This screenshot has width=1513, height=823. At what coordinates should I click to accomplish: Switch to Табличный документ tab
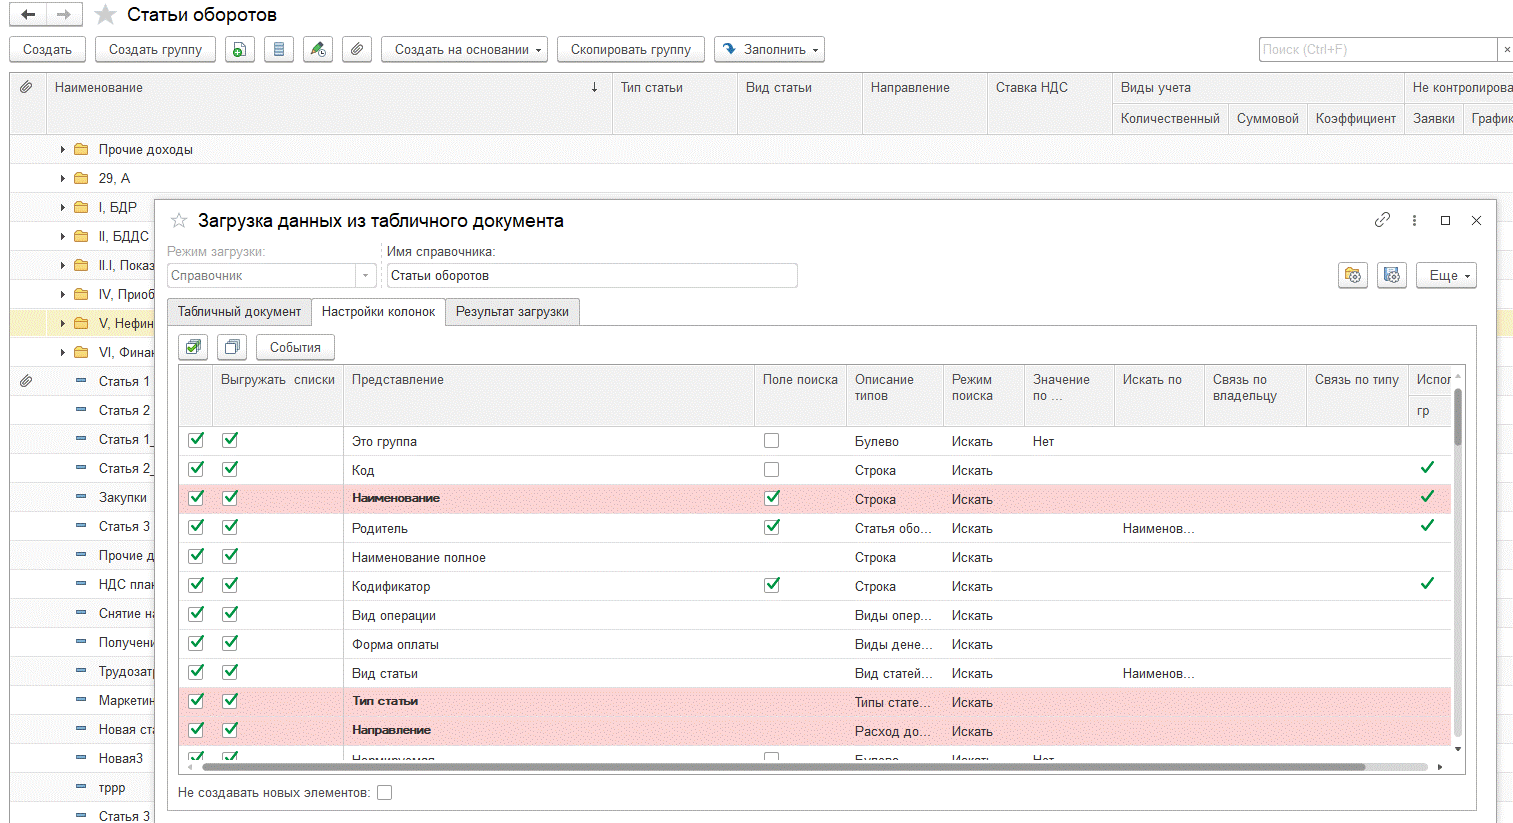coord(239,311)
